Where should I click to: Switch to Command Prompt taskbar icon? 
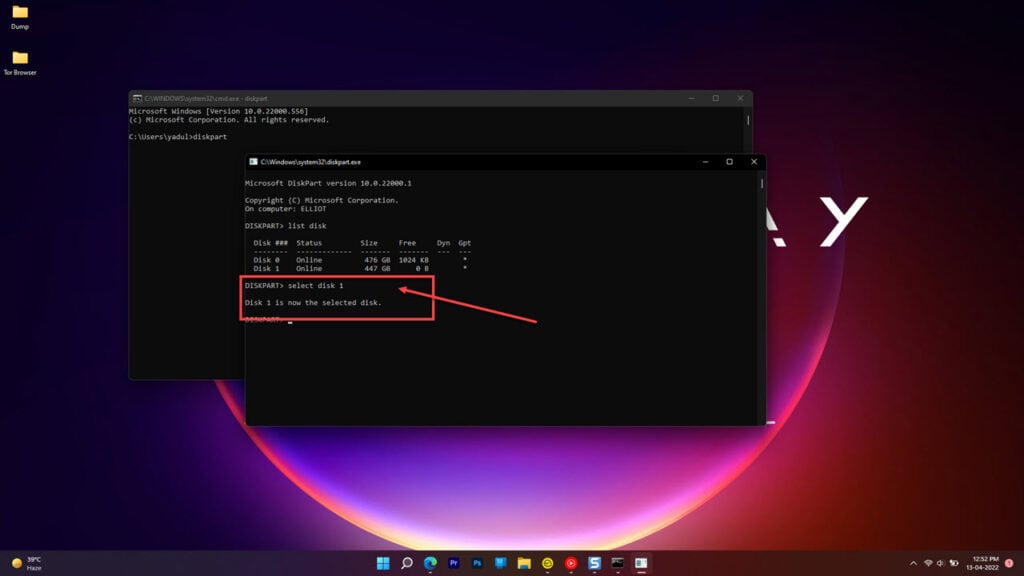coord(618,563)
